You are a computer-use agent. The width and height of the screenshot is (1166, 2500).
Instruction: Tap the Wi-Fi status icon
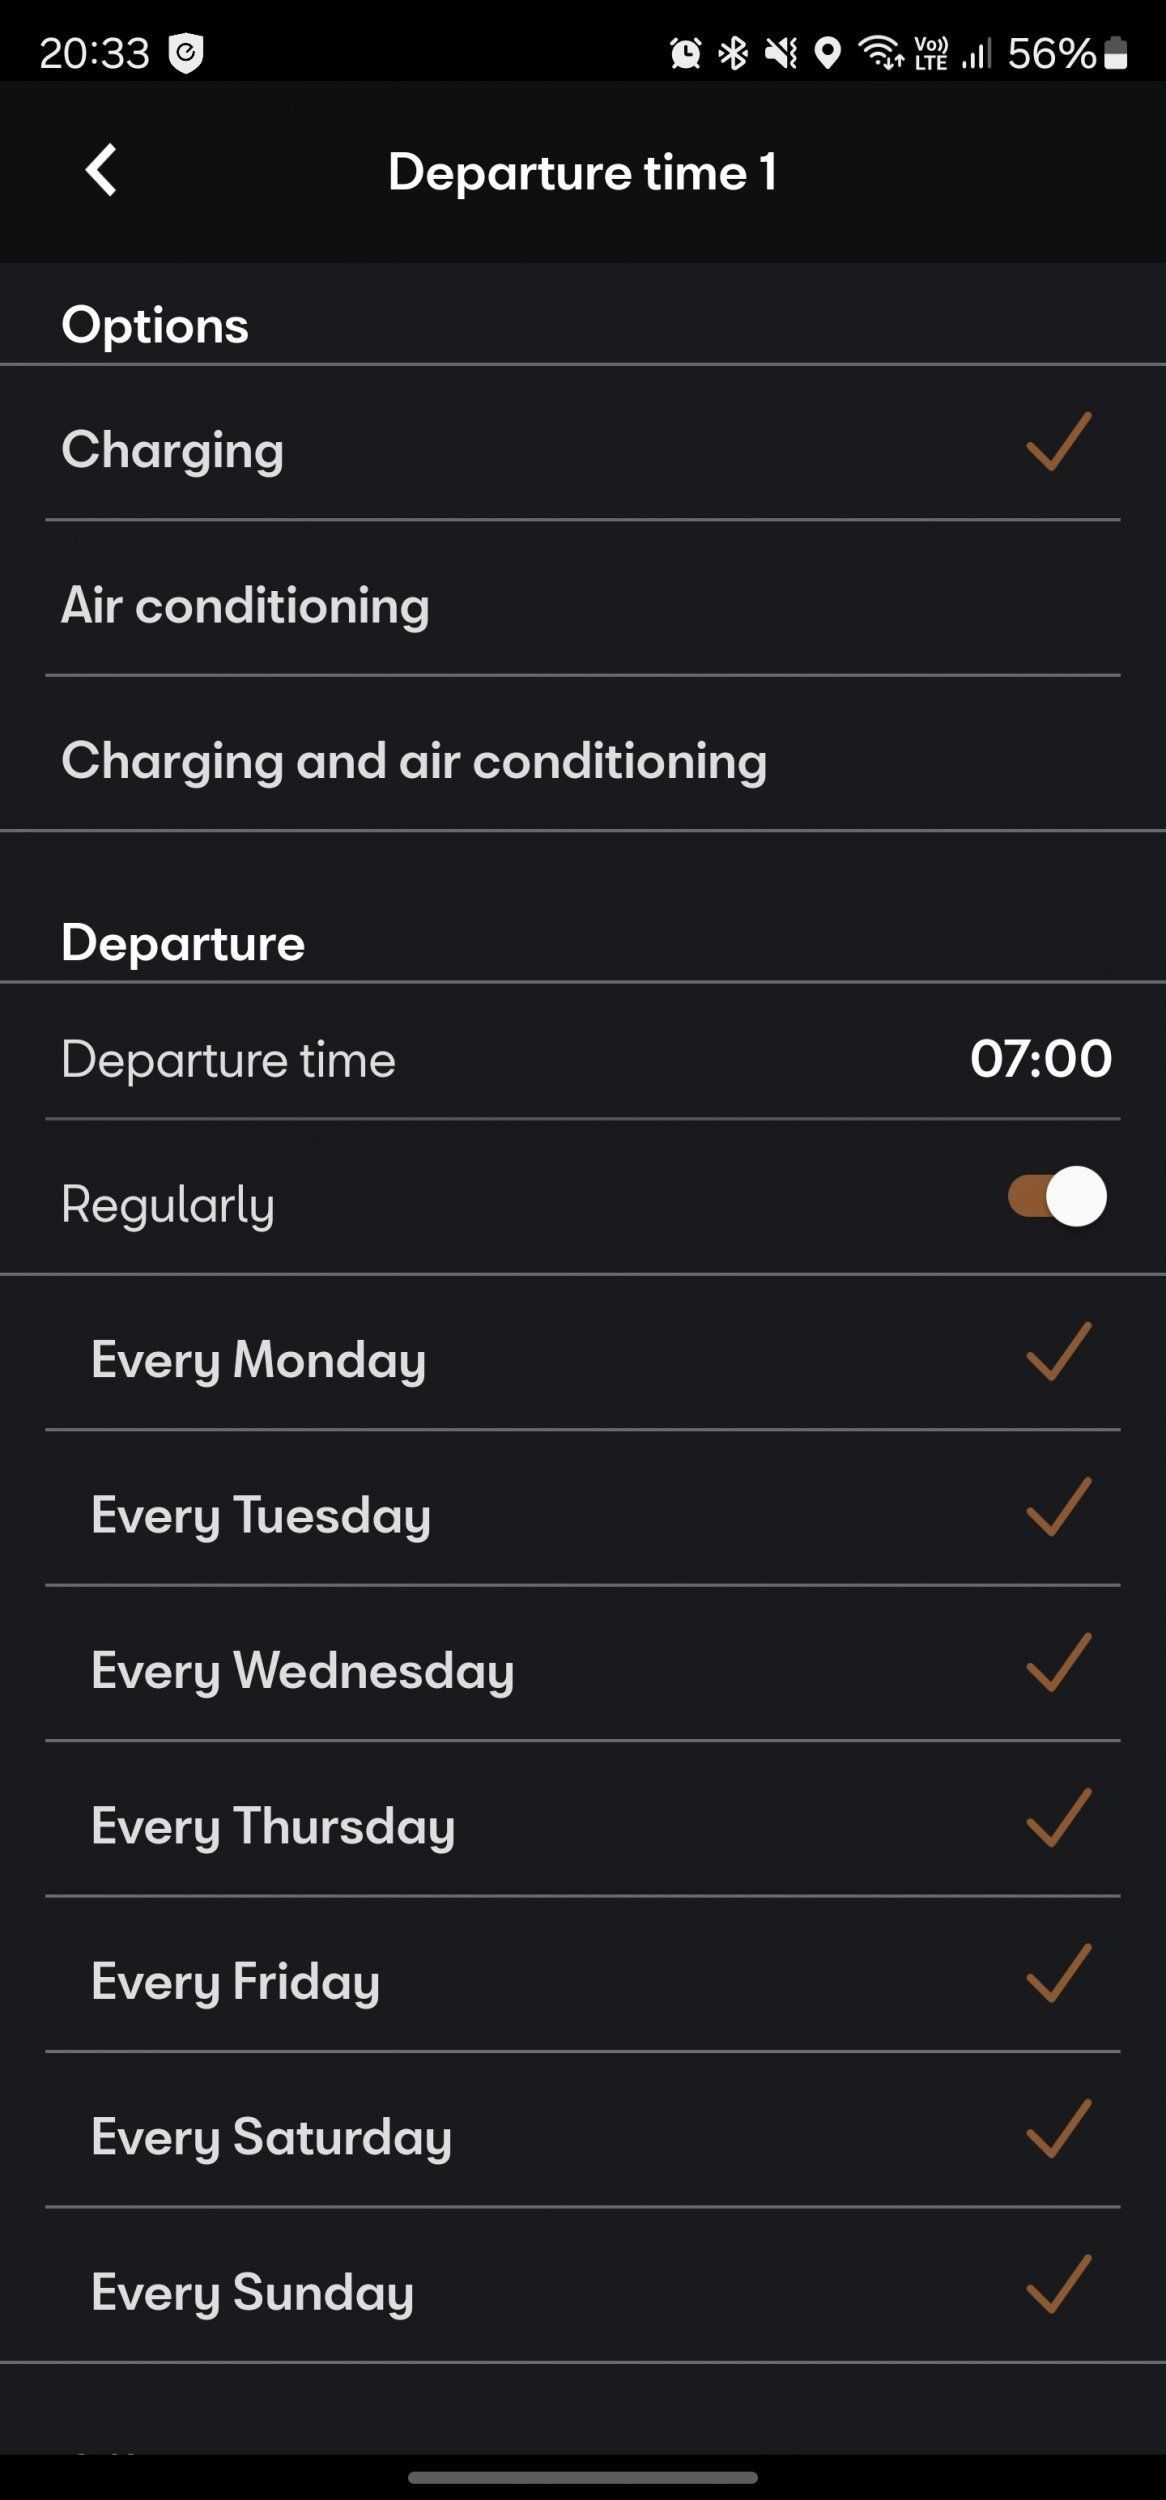(x=881, y=53)
